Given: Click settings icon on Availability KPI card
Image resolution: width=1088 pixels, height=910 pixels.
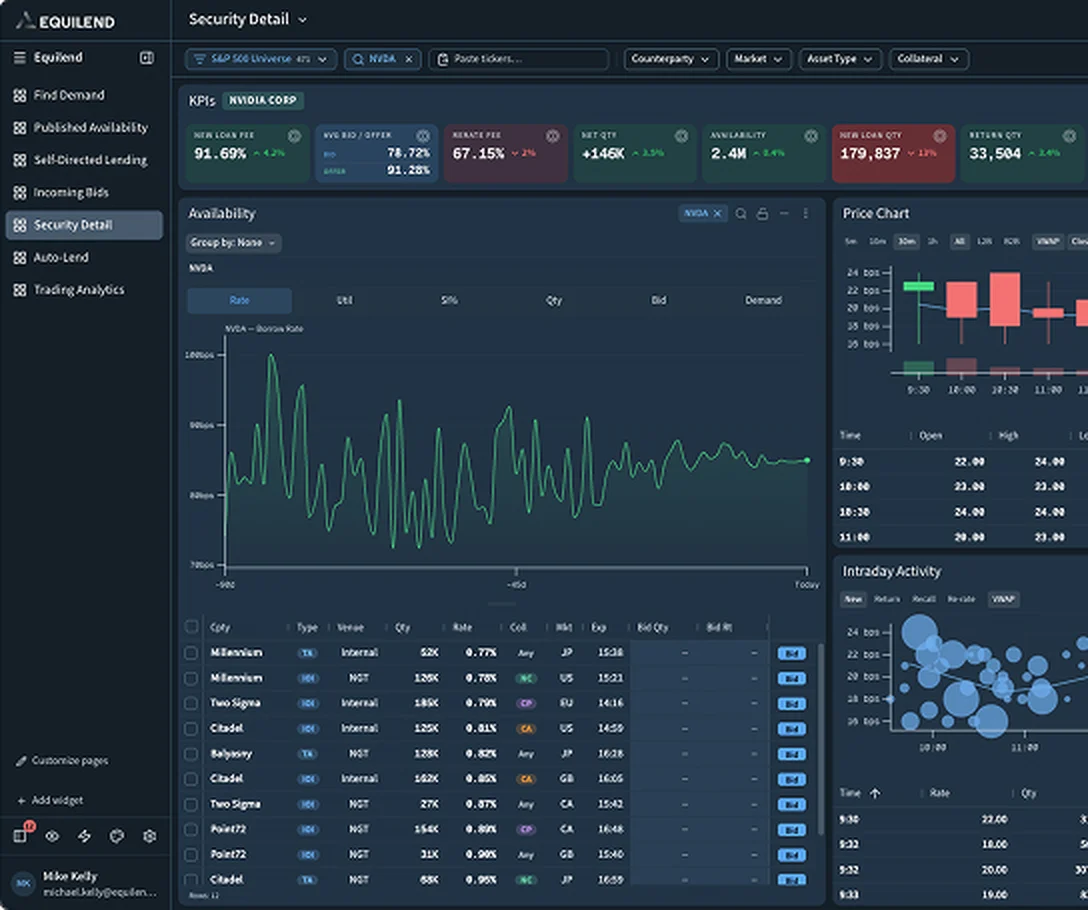Looking at the screenshot, I should point(810,136).
